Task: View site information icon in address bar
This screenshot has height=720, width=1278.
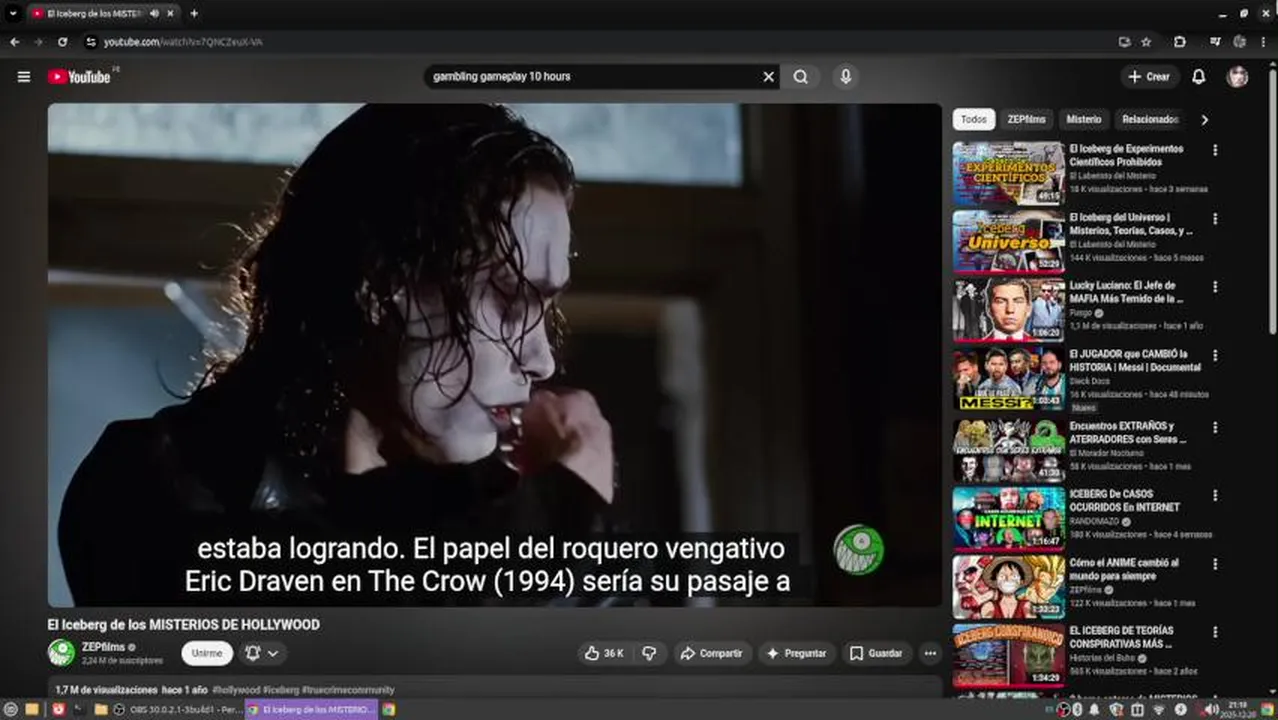Action: [x=91, y=42]
